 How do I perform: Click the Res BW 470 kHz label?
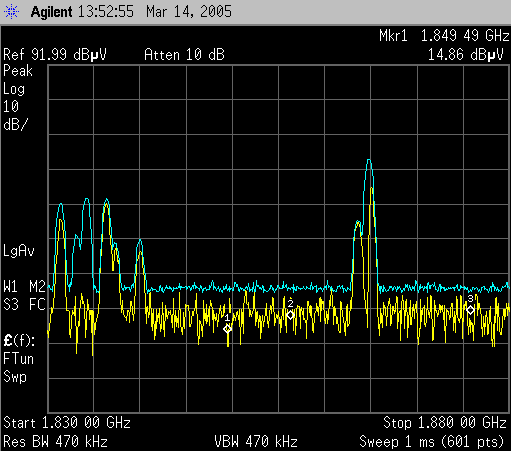[x=55, y=442]
